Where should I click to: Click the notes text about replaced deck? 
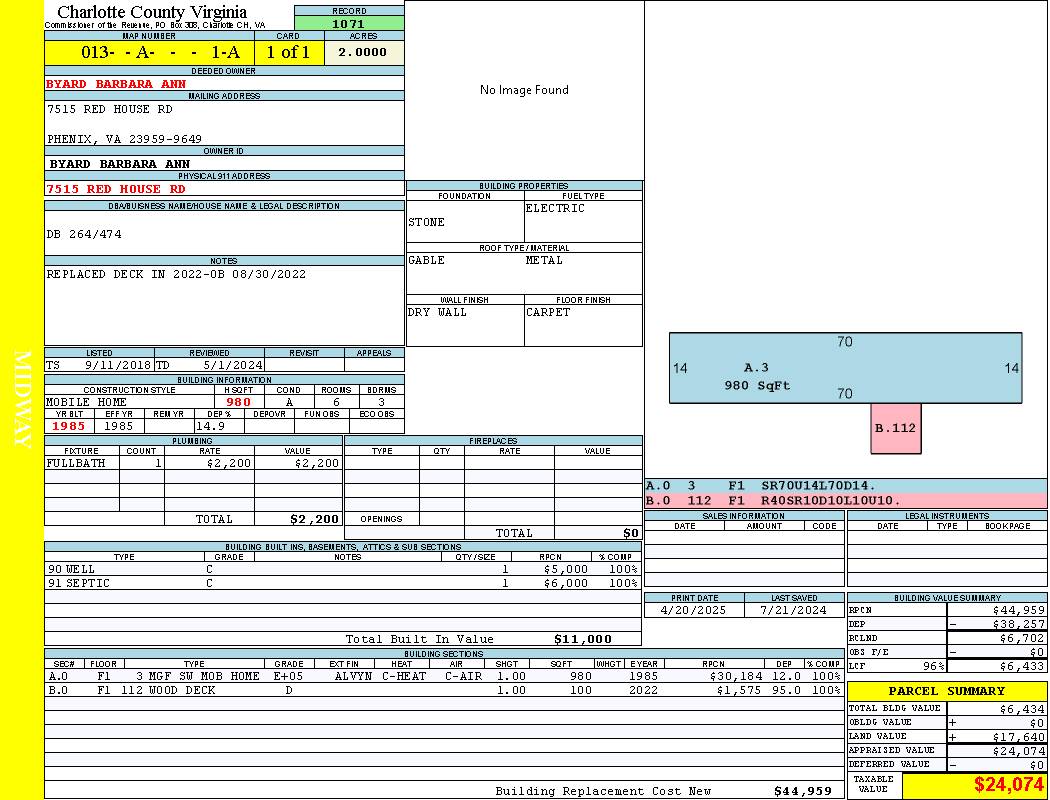coord(176,274)
